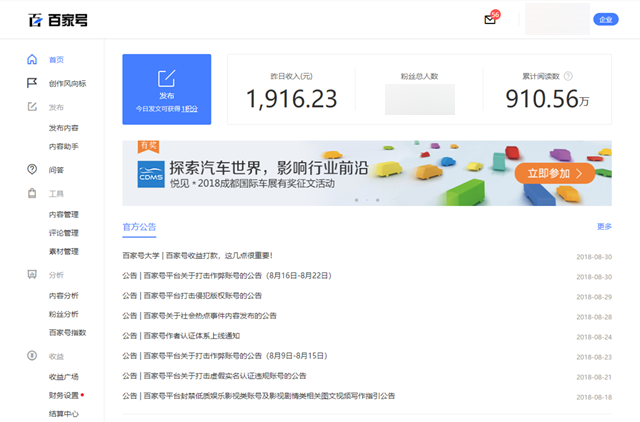Click the help icon beside 累计阅读数
640x422 pixels.
568,76
